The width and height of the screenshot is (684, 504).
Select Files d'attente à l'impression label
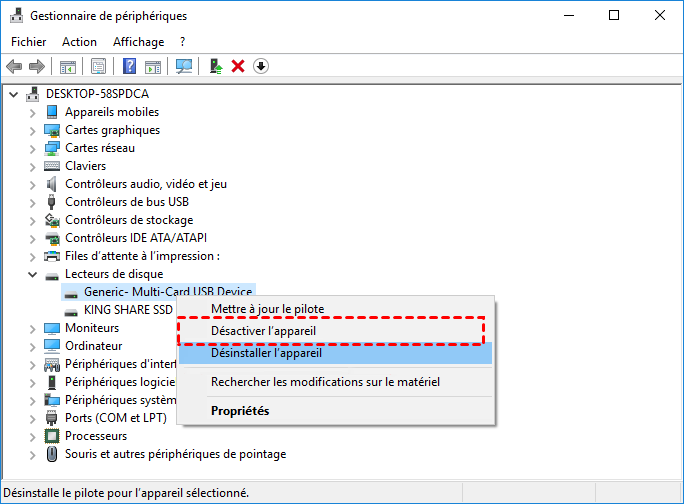pos(142,256)
